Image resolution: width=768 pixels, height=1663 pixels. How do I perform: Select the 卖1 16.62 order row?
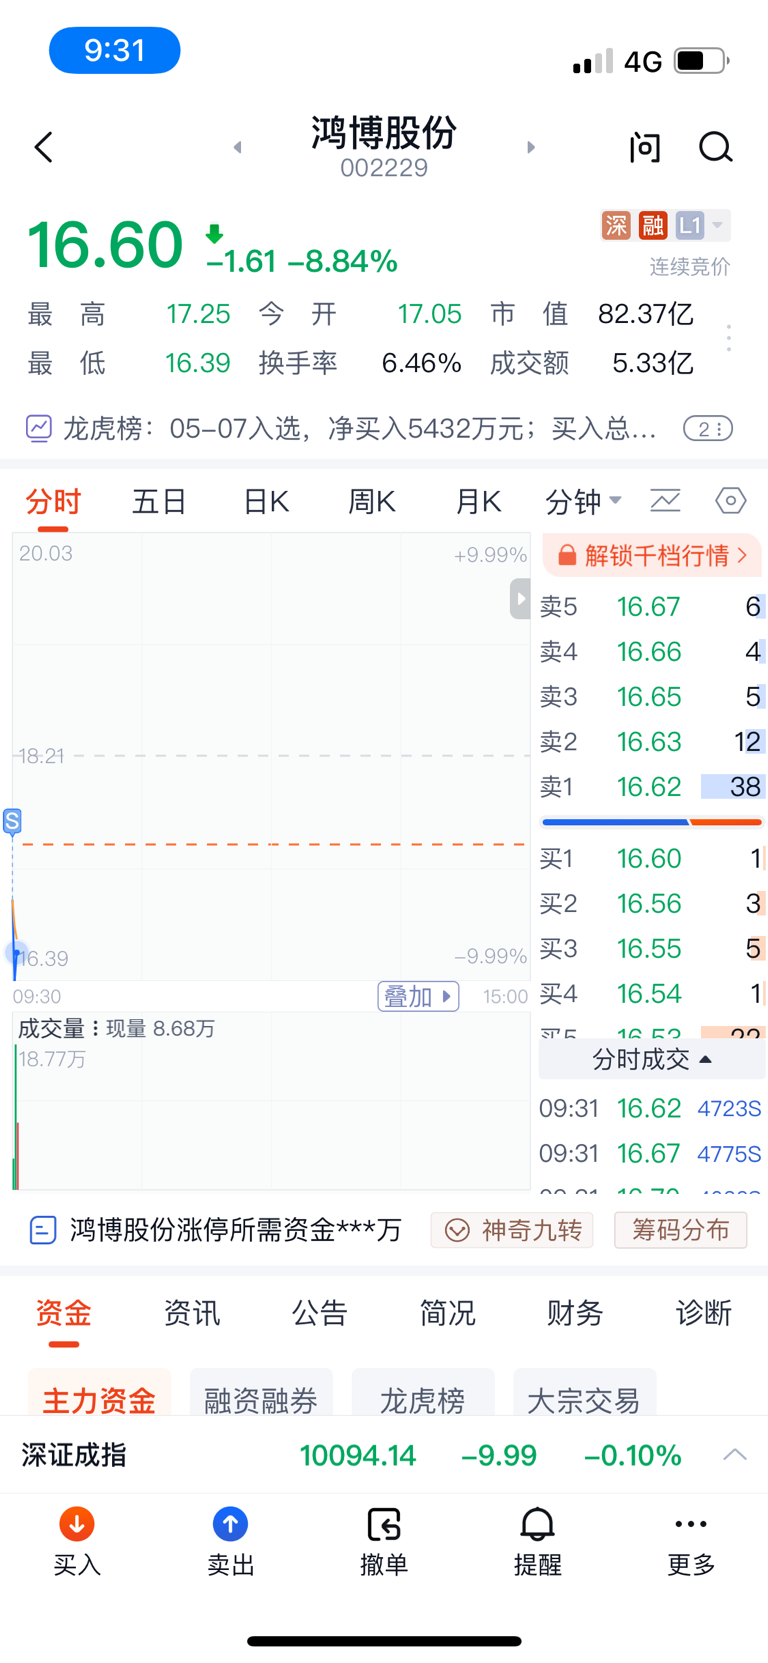pyautogui.click(x=652, y=787)
